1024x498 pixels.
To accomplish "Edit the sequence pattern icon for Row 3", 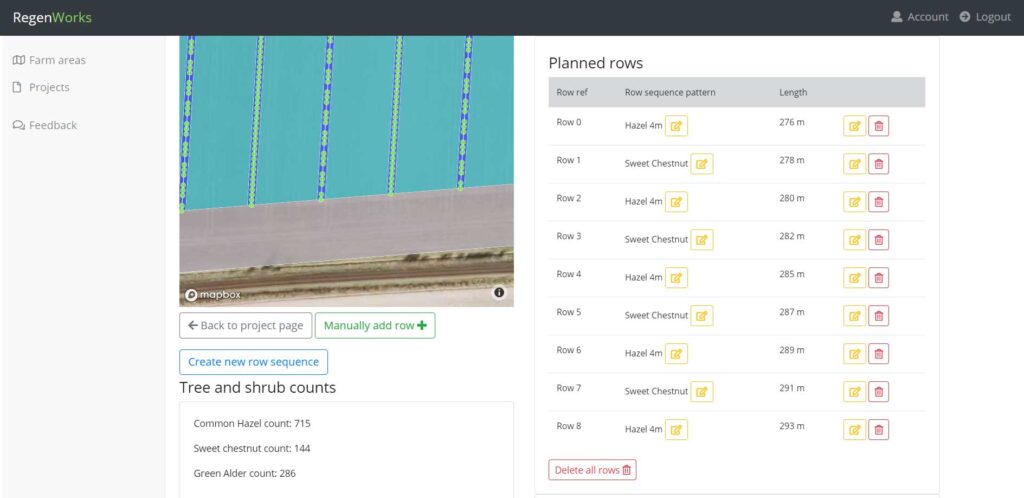I will point(702,240).
